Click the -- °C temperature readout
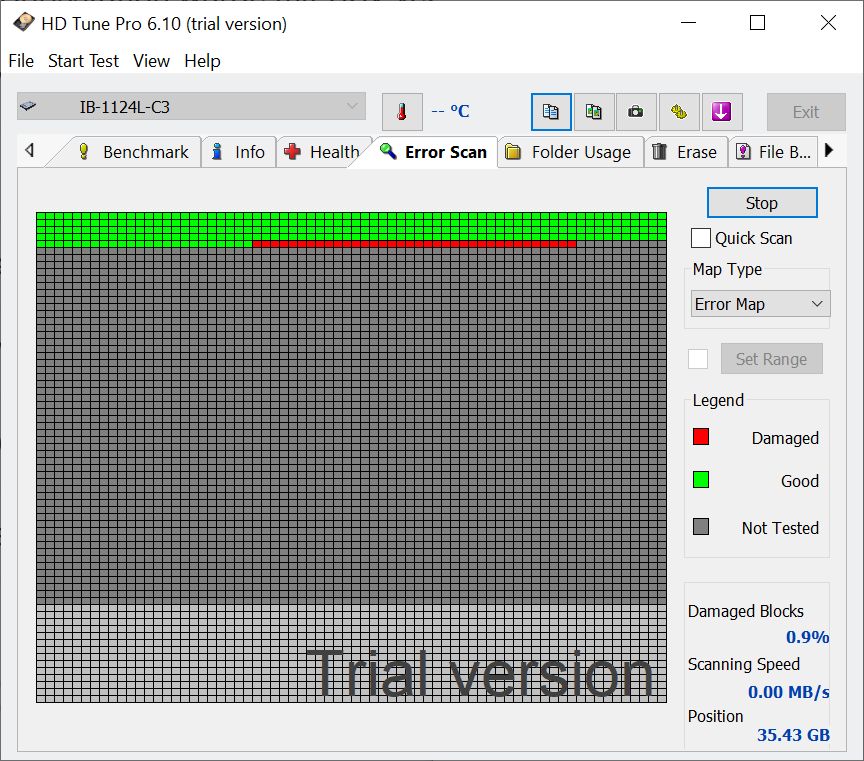 click(x=450, y=111)
